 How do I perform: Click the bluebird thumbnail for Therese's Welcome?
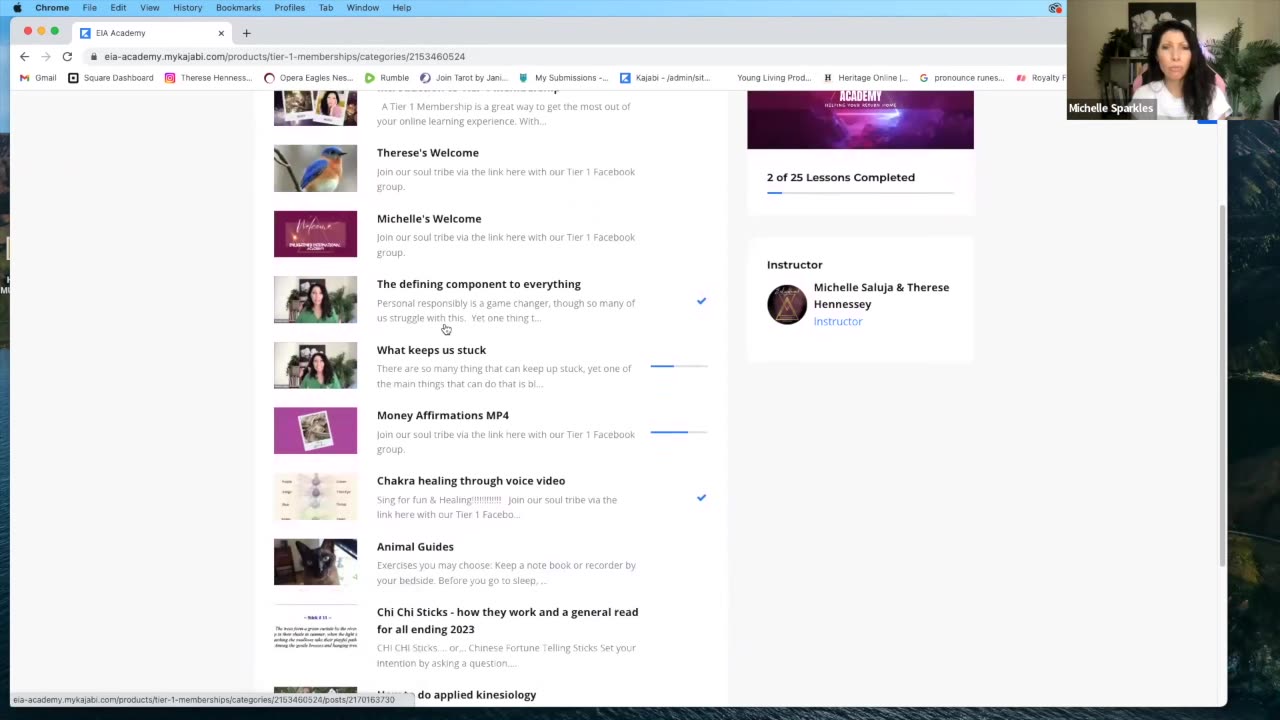(x=315, y=168)
